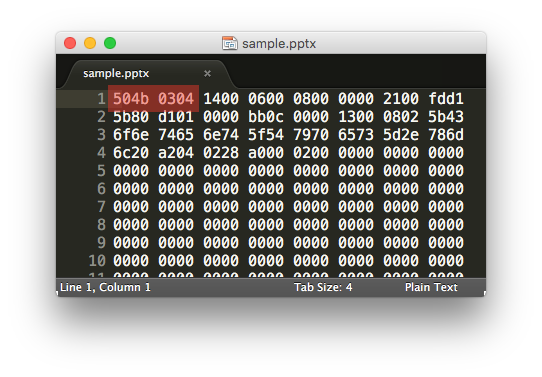Click hex value 1300 on line 2

(x=356, y=117)
